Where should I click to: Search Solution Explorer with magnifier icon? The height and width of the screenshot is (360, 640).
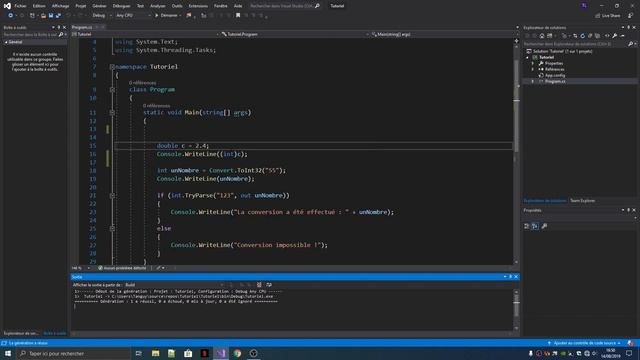click(x=630, y=44)
